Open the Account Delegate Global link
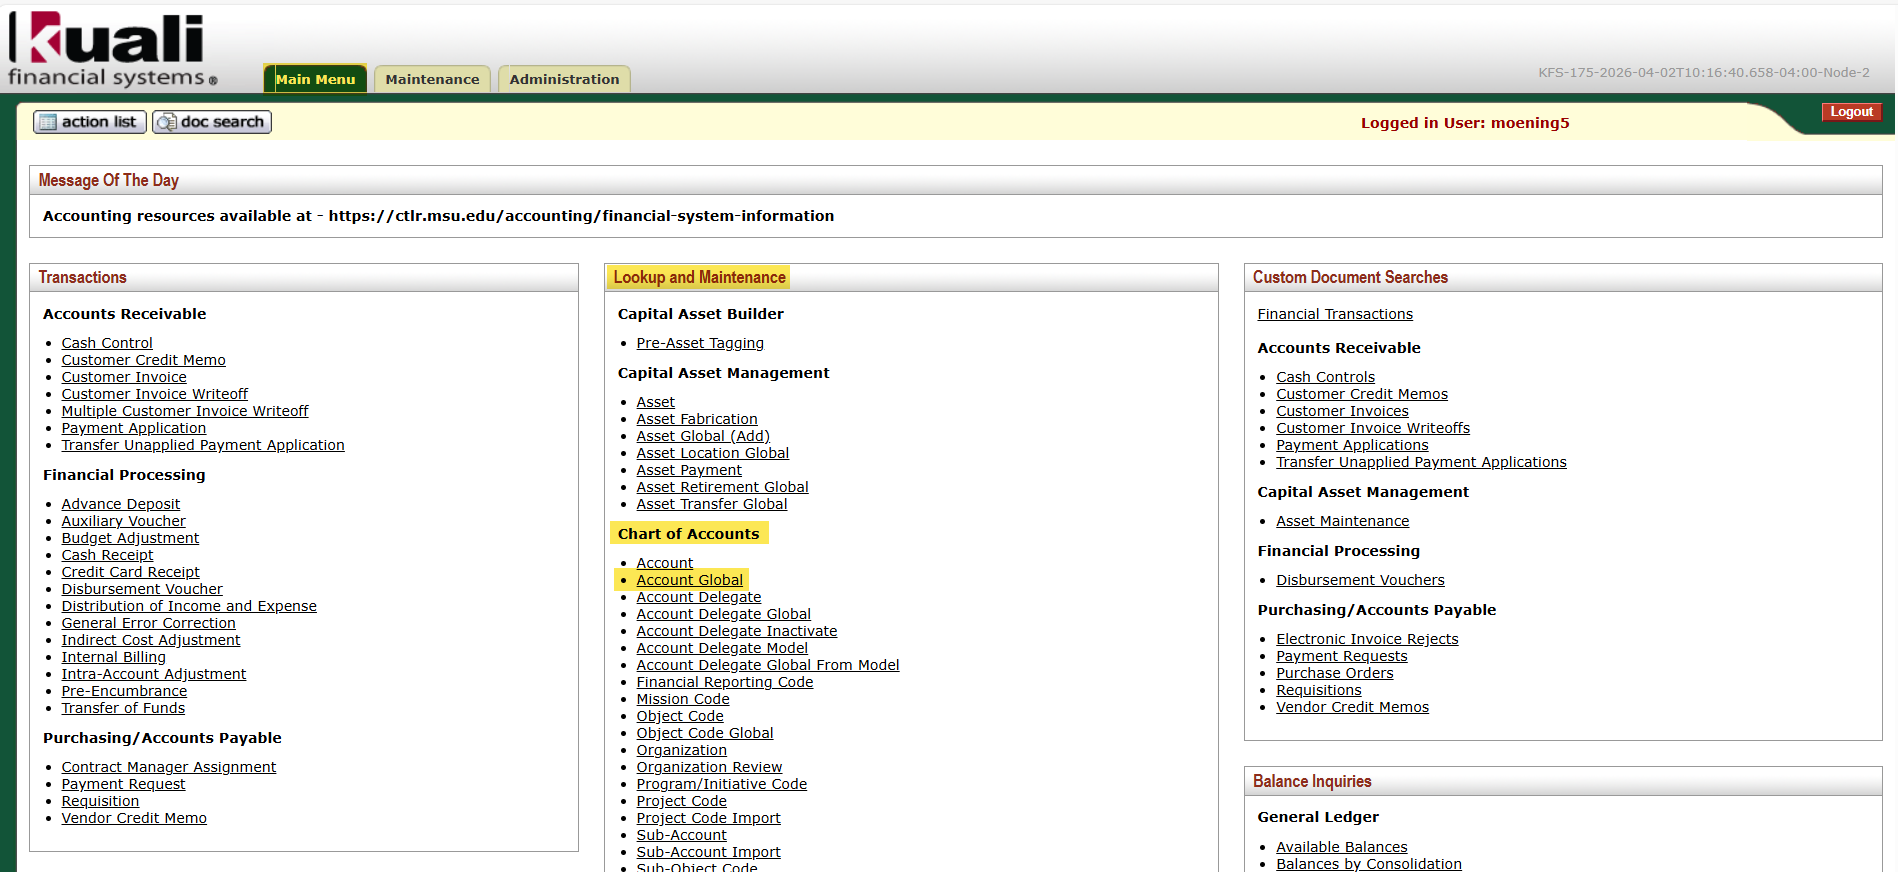This screenshot has width=1898, height=872. click(724, 614)
